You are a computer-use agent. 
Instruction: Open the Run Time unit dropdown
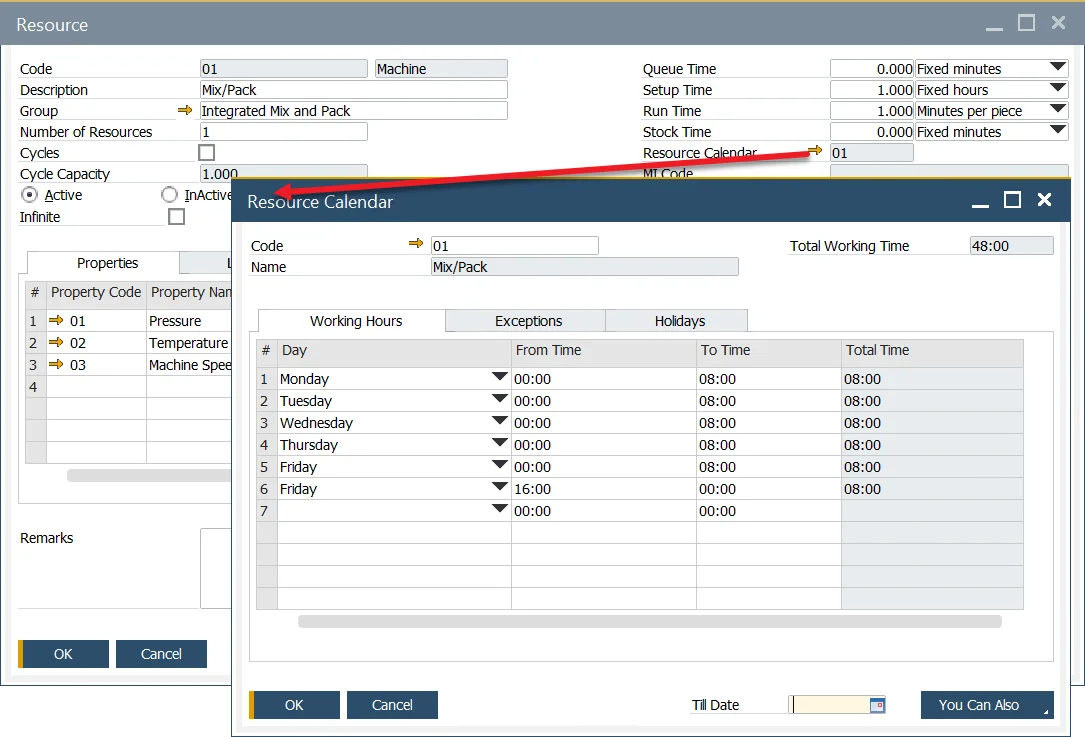(1058, 110)
